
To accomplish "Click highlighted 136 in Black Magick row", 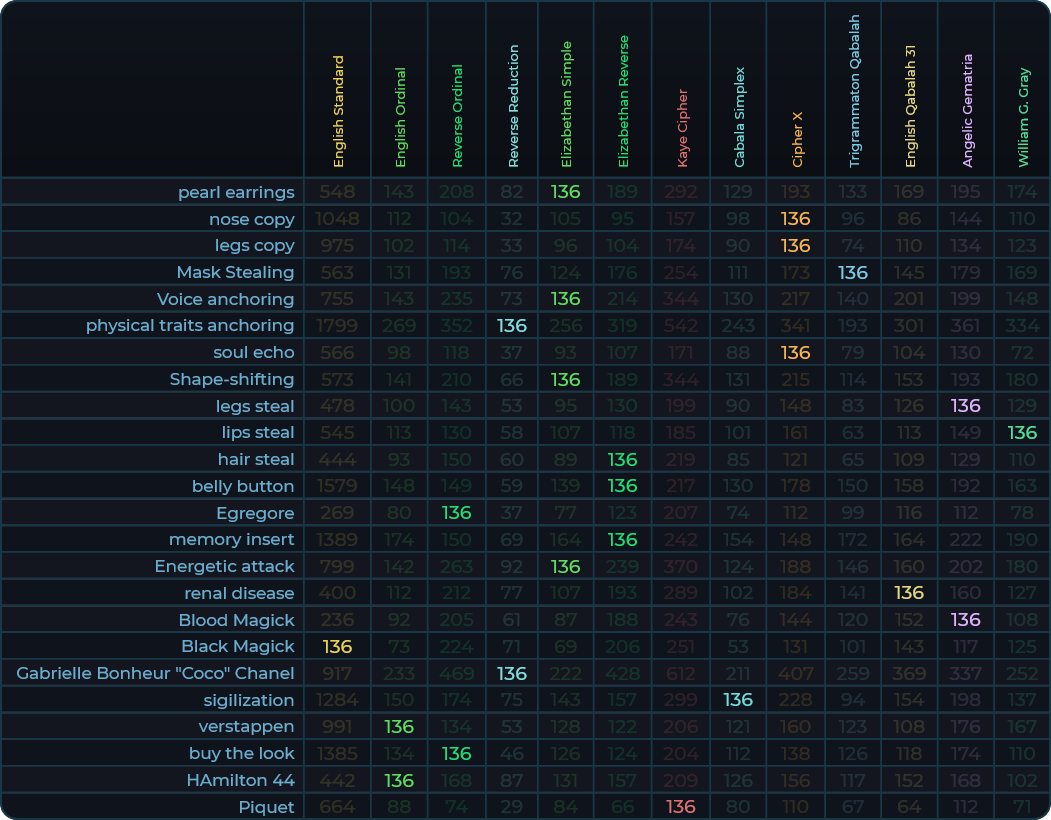I will pos(336,646).
